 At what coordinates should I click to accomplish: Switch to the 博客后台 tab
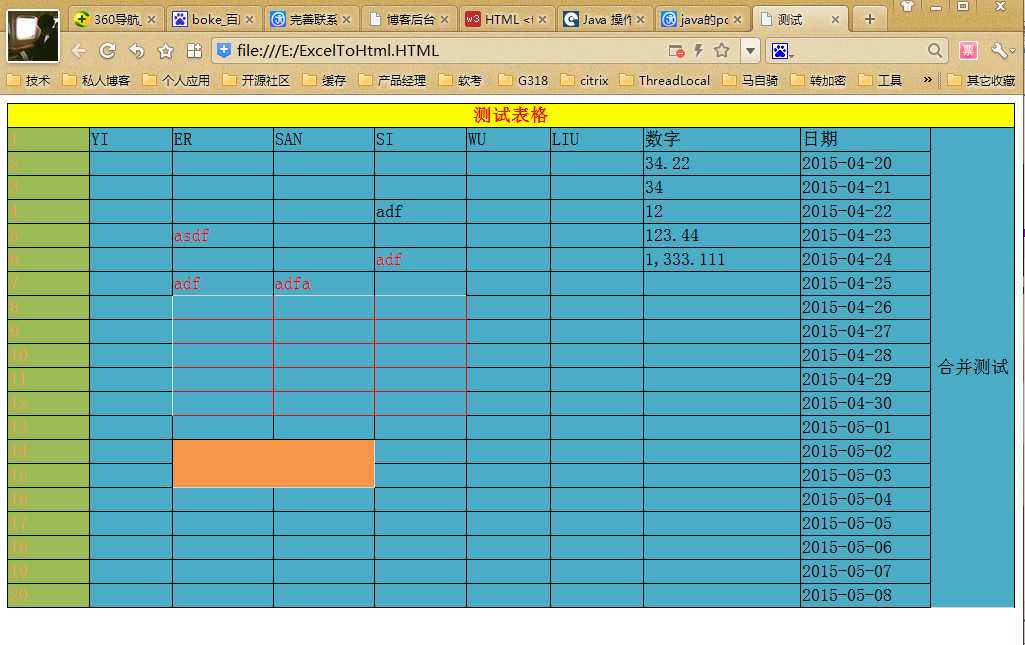(409, 20)
